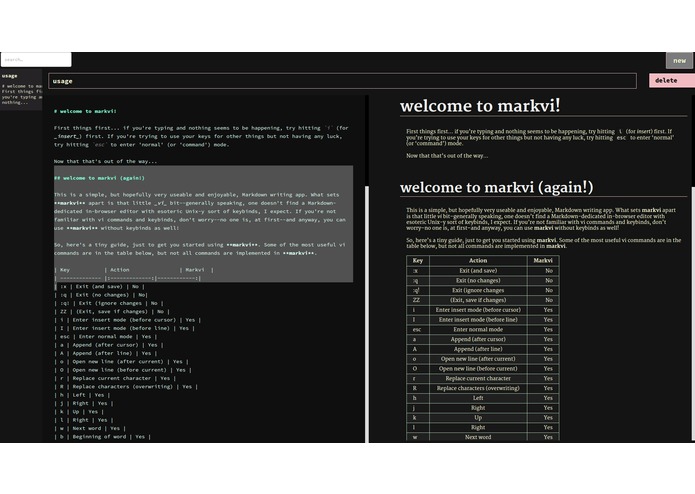Viewport: 695px width, 494px height.
Task: Click '## welcome to markvi (again!)' editor line
Action: click(99, 178)
